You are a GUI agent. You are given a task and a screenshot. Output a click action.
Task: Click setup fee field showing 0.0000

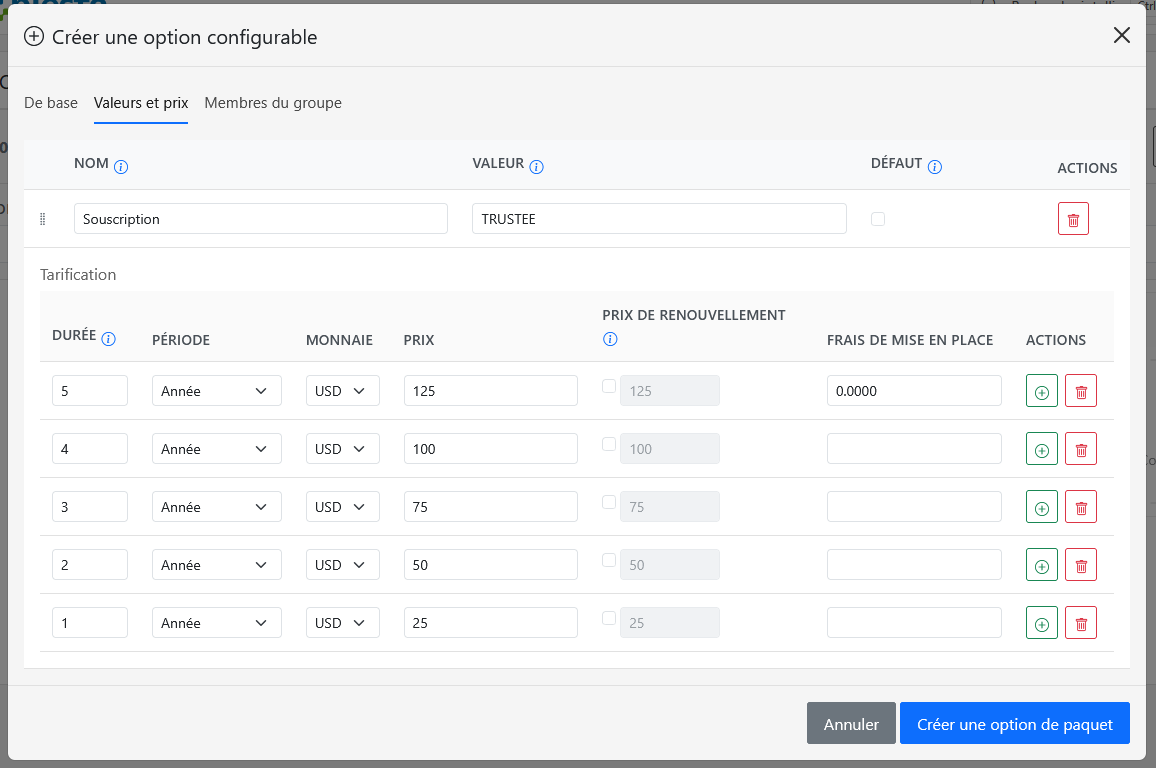(x=914, y=391)
